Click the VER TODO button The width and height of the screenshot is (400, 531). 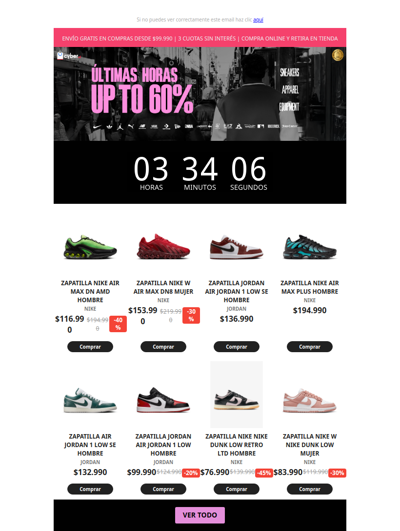(x=200, y=515)
